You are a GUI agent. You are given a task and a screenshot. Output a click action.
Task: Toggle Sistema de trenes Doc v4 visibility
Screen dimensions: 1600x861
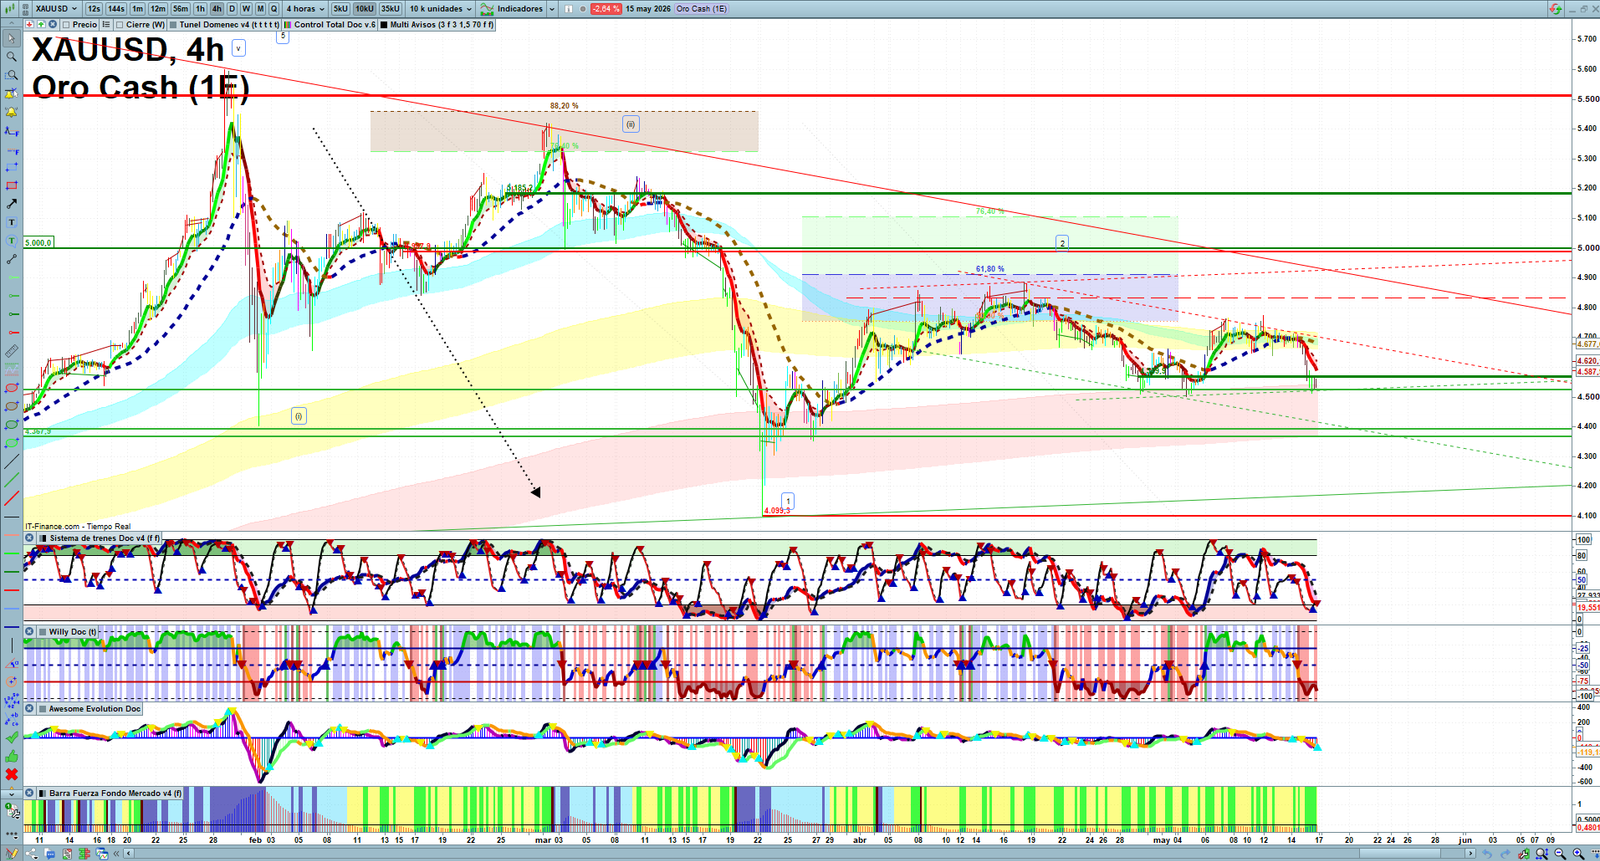(43, 538)
